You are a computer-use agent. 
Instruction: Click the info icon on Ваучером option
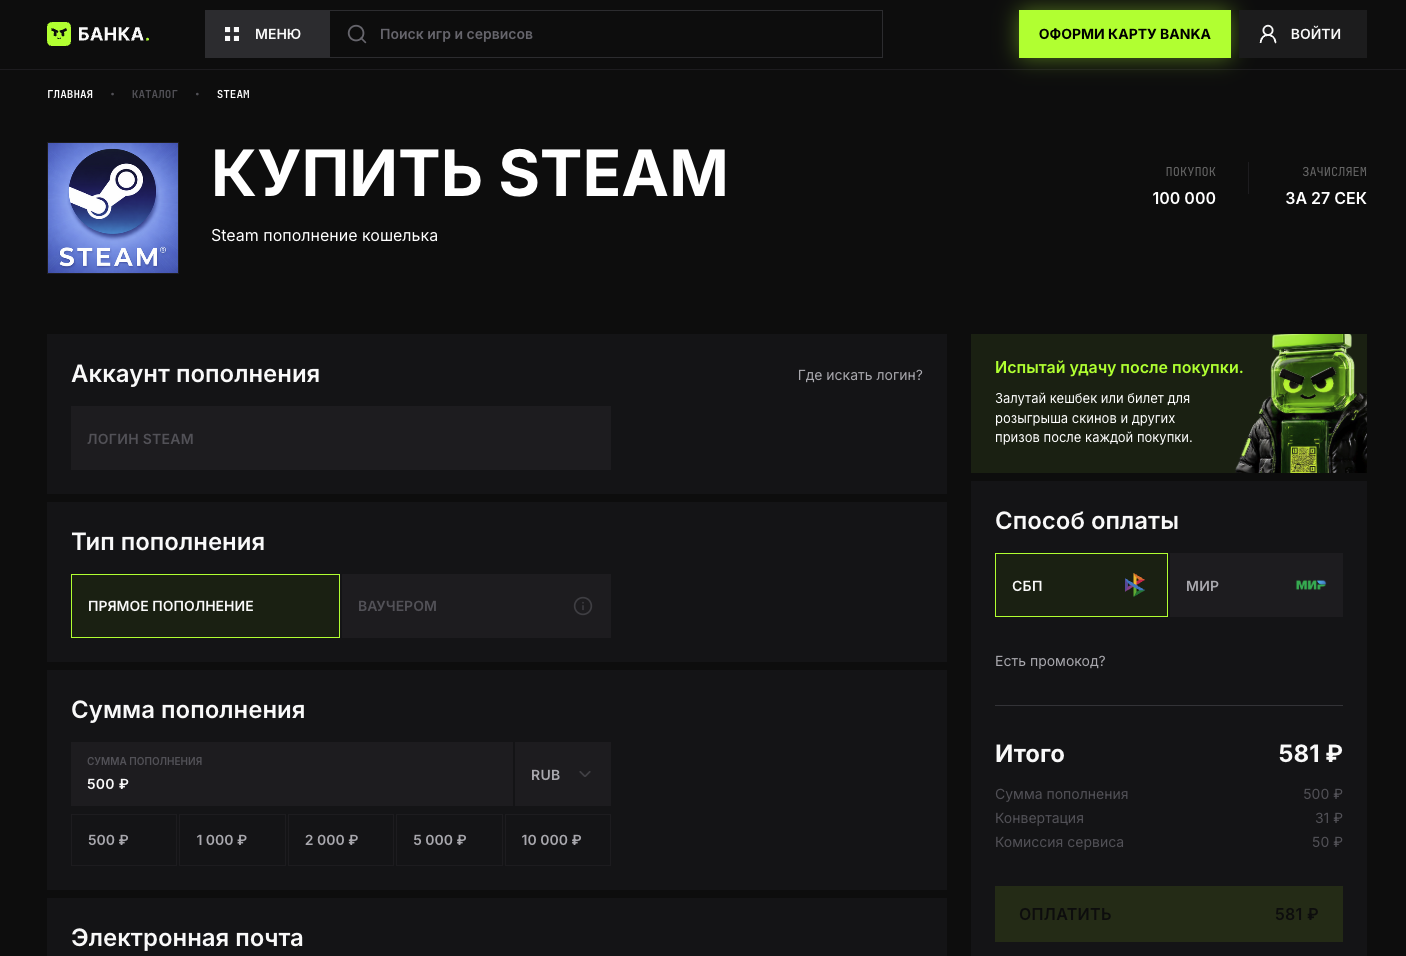(x=583, y=606)
